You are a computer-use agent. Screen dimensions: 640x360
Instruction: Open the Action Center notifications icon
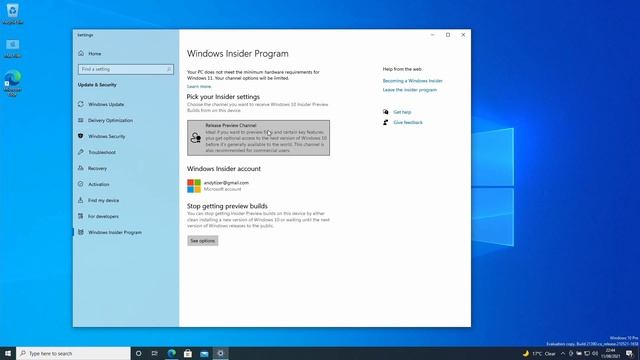[x=629, y=353]
